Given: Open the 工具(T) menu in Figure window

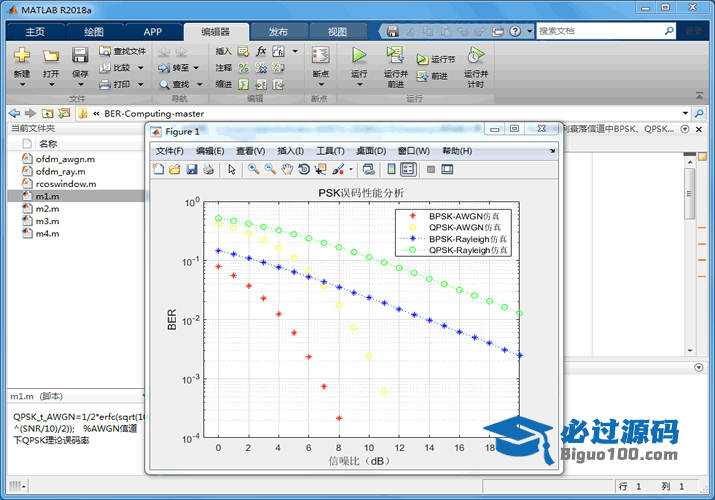Looking at the screenshot, I should click(330, 151).
